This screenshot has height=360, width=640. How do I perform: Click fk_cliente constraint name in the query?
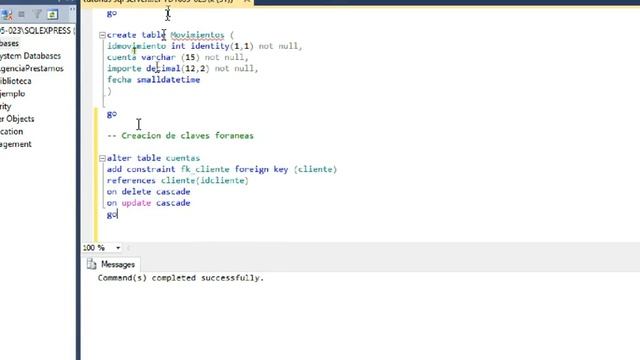(x=205, y=169)
